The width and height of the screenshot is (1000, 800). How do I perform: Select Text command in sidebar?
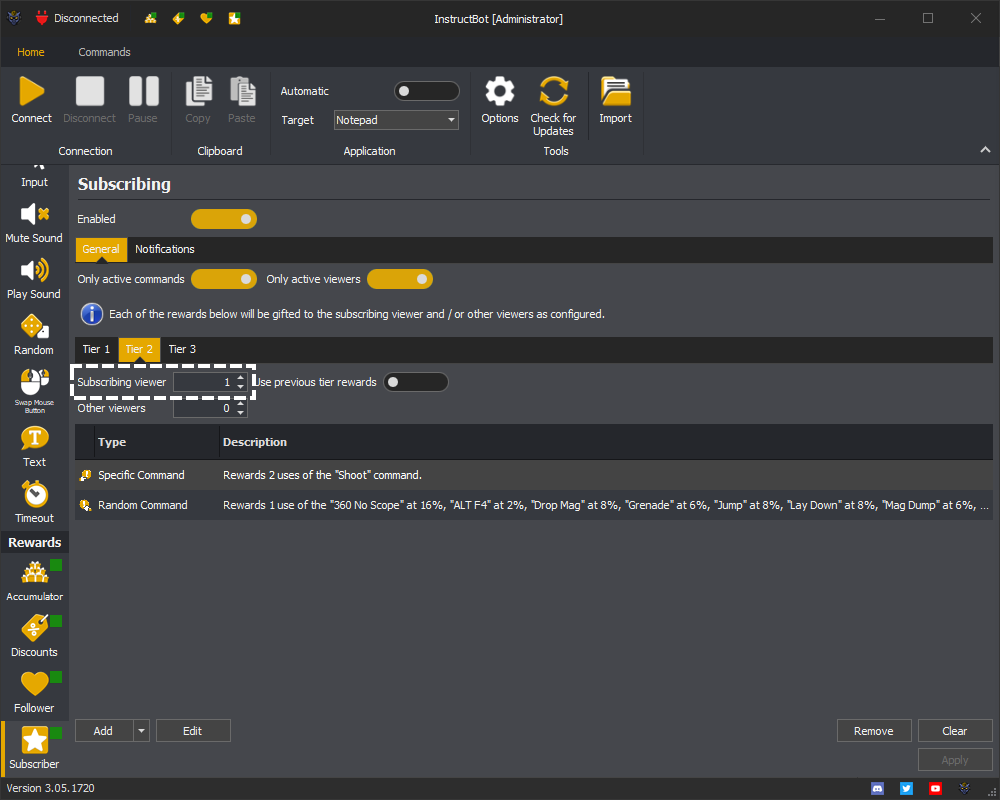click(34, 448)
